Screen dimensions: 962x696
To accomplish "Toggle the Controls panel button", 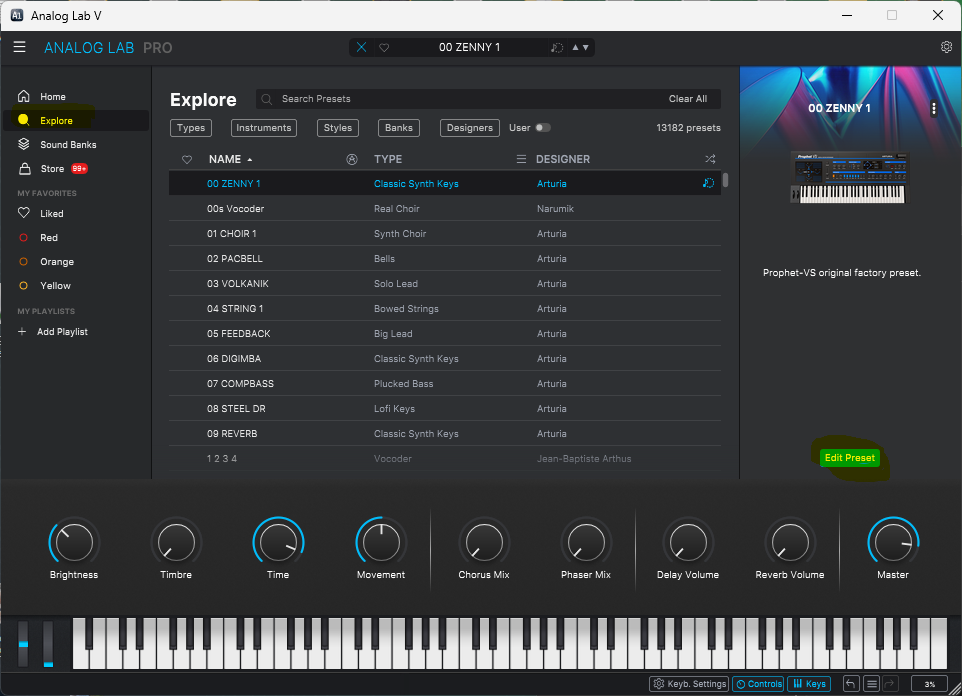I will coord(758,684).
